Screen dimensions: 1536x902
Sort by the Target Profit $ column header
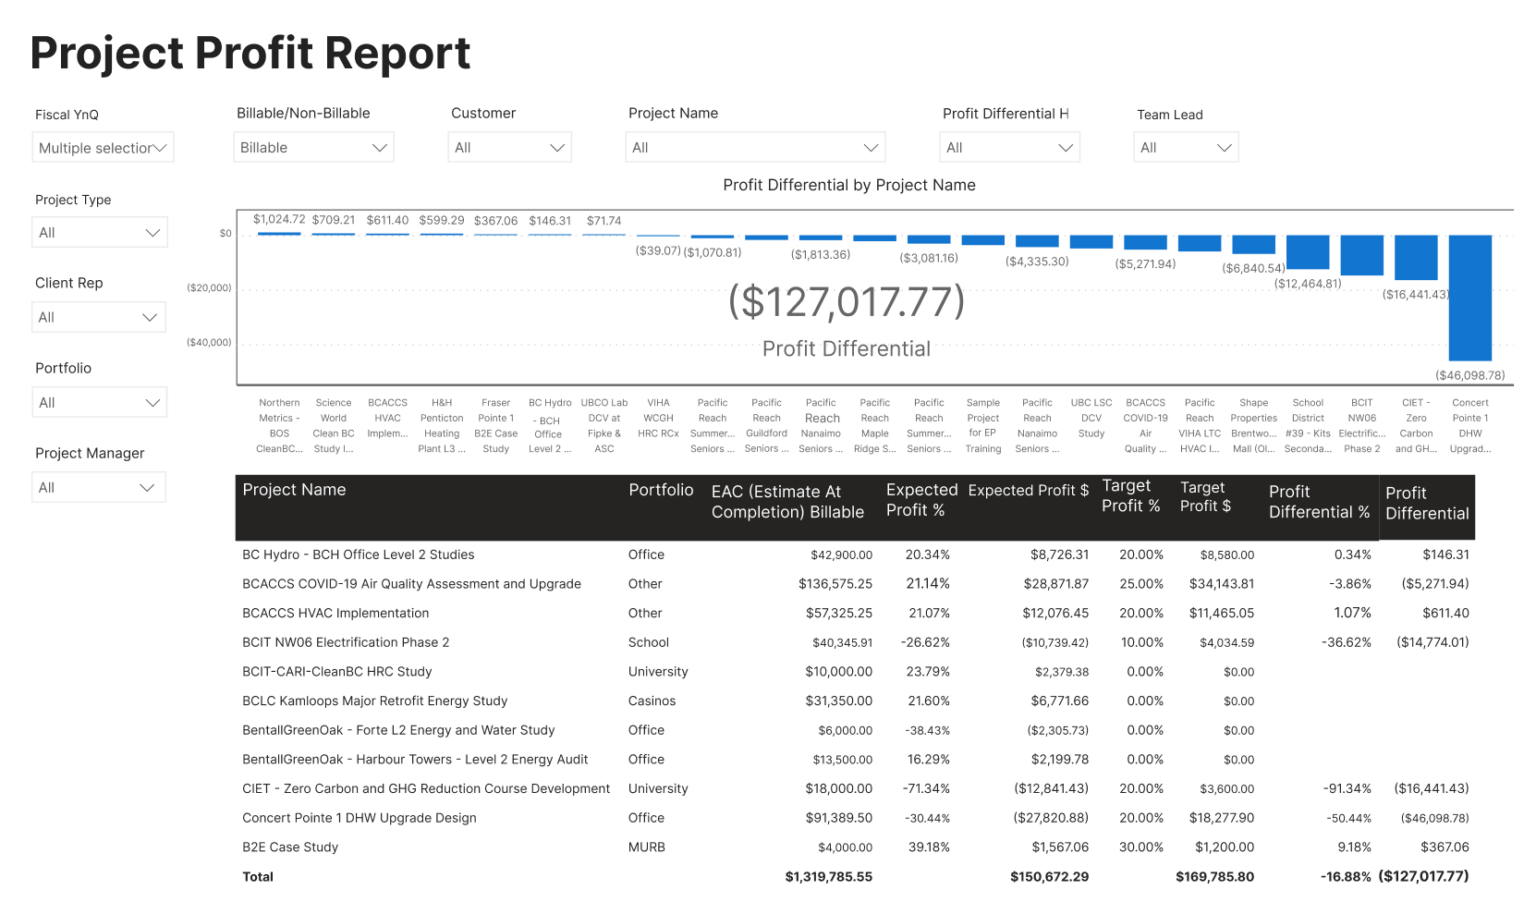pyautogui.click(x=1205, y=500)
